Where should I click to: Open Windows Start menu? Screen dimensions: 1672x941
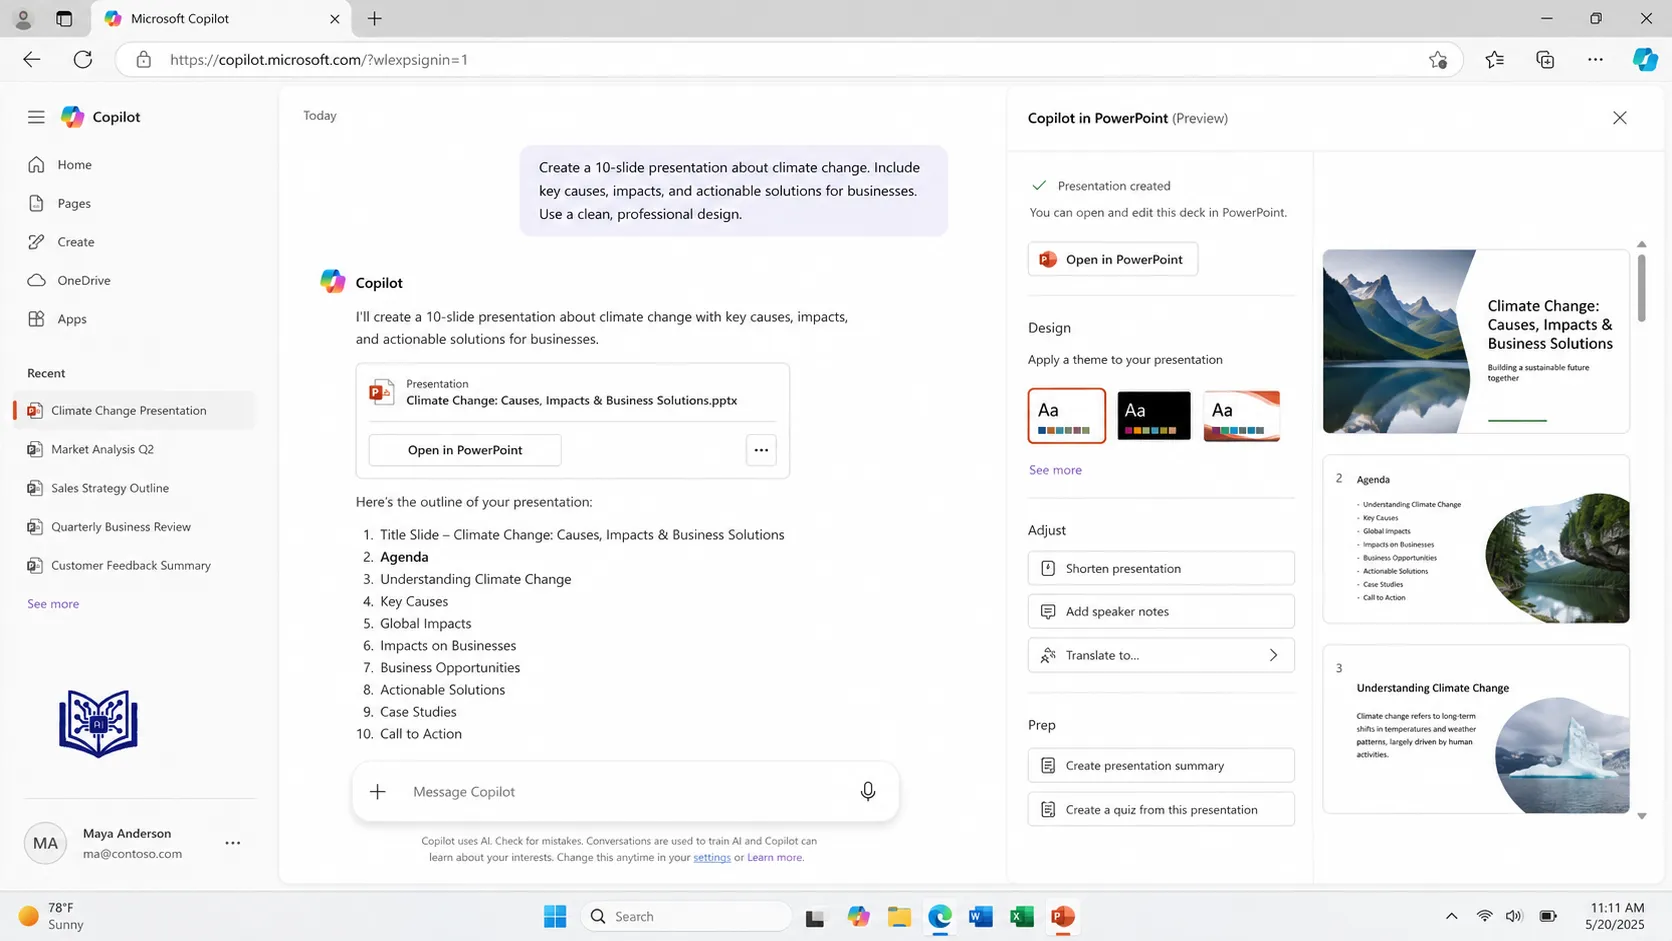(555, 916)
